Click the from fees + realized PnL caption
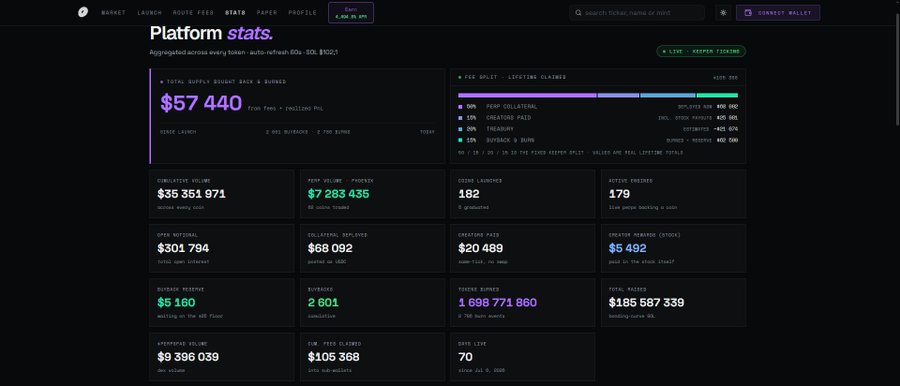This screenshot has width=900, height=386. tap(285, 109)
